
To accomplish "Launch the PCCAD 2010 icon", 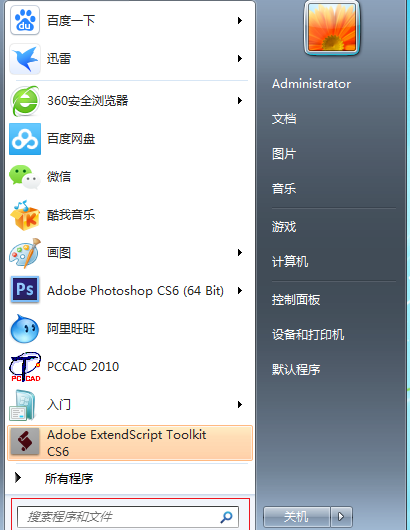I will 25,367.
